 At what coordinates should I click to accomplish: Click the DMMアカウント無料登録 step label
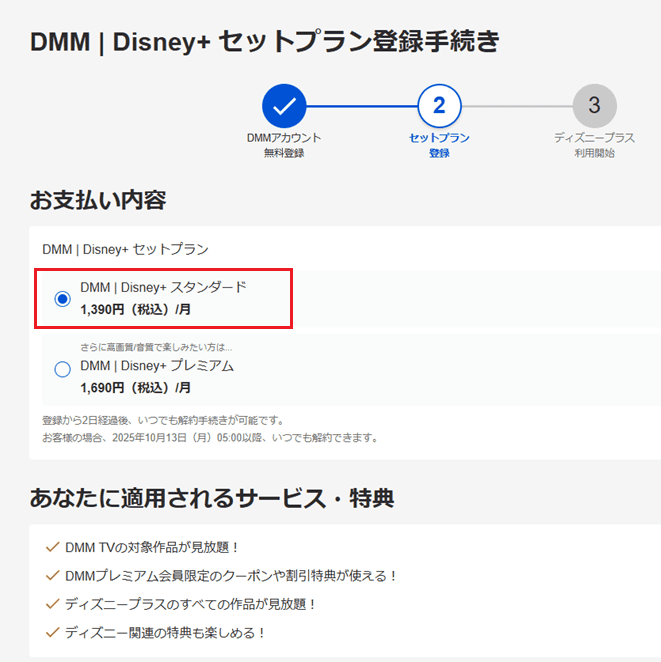point(284,145)
